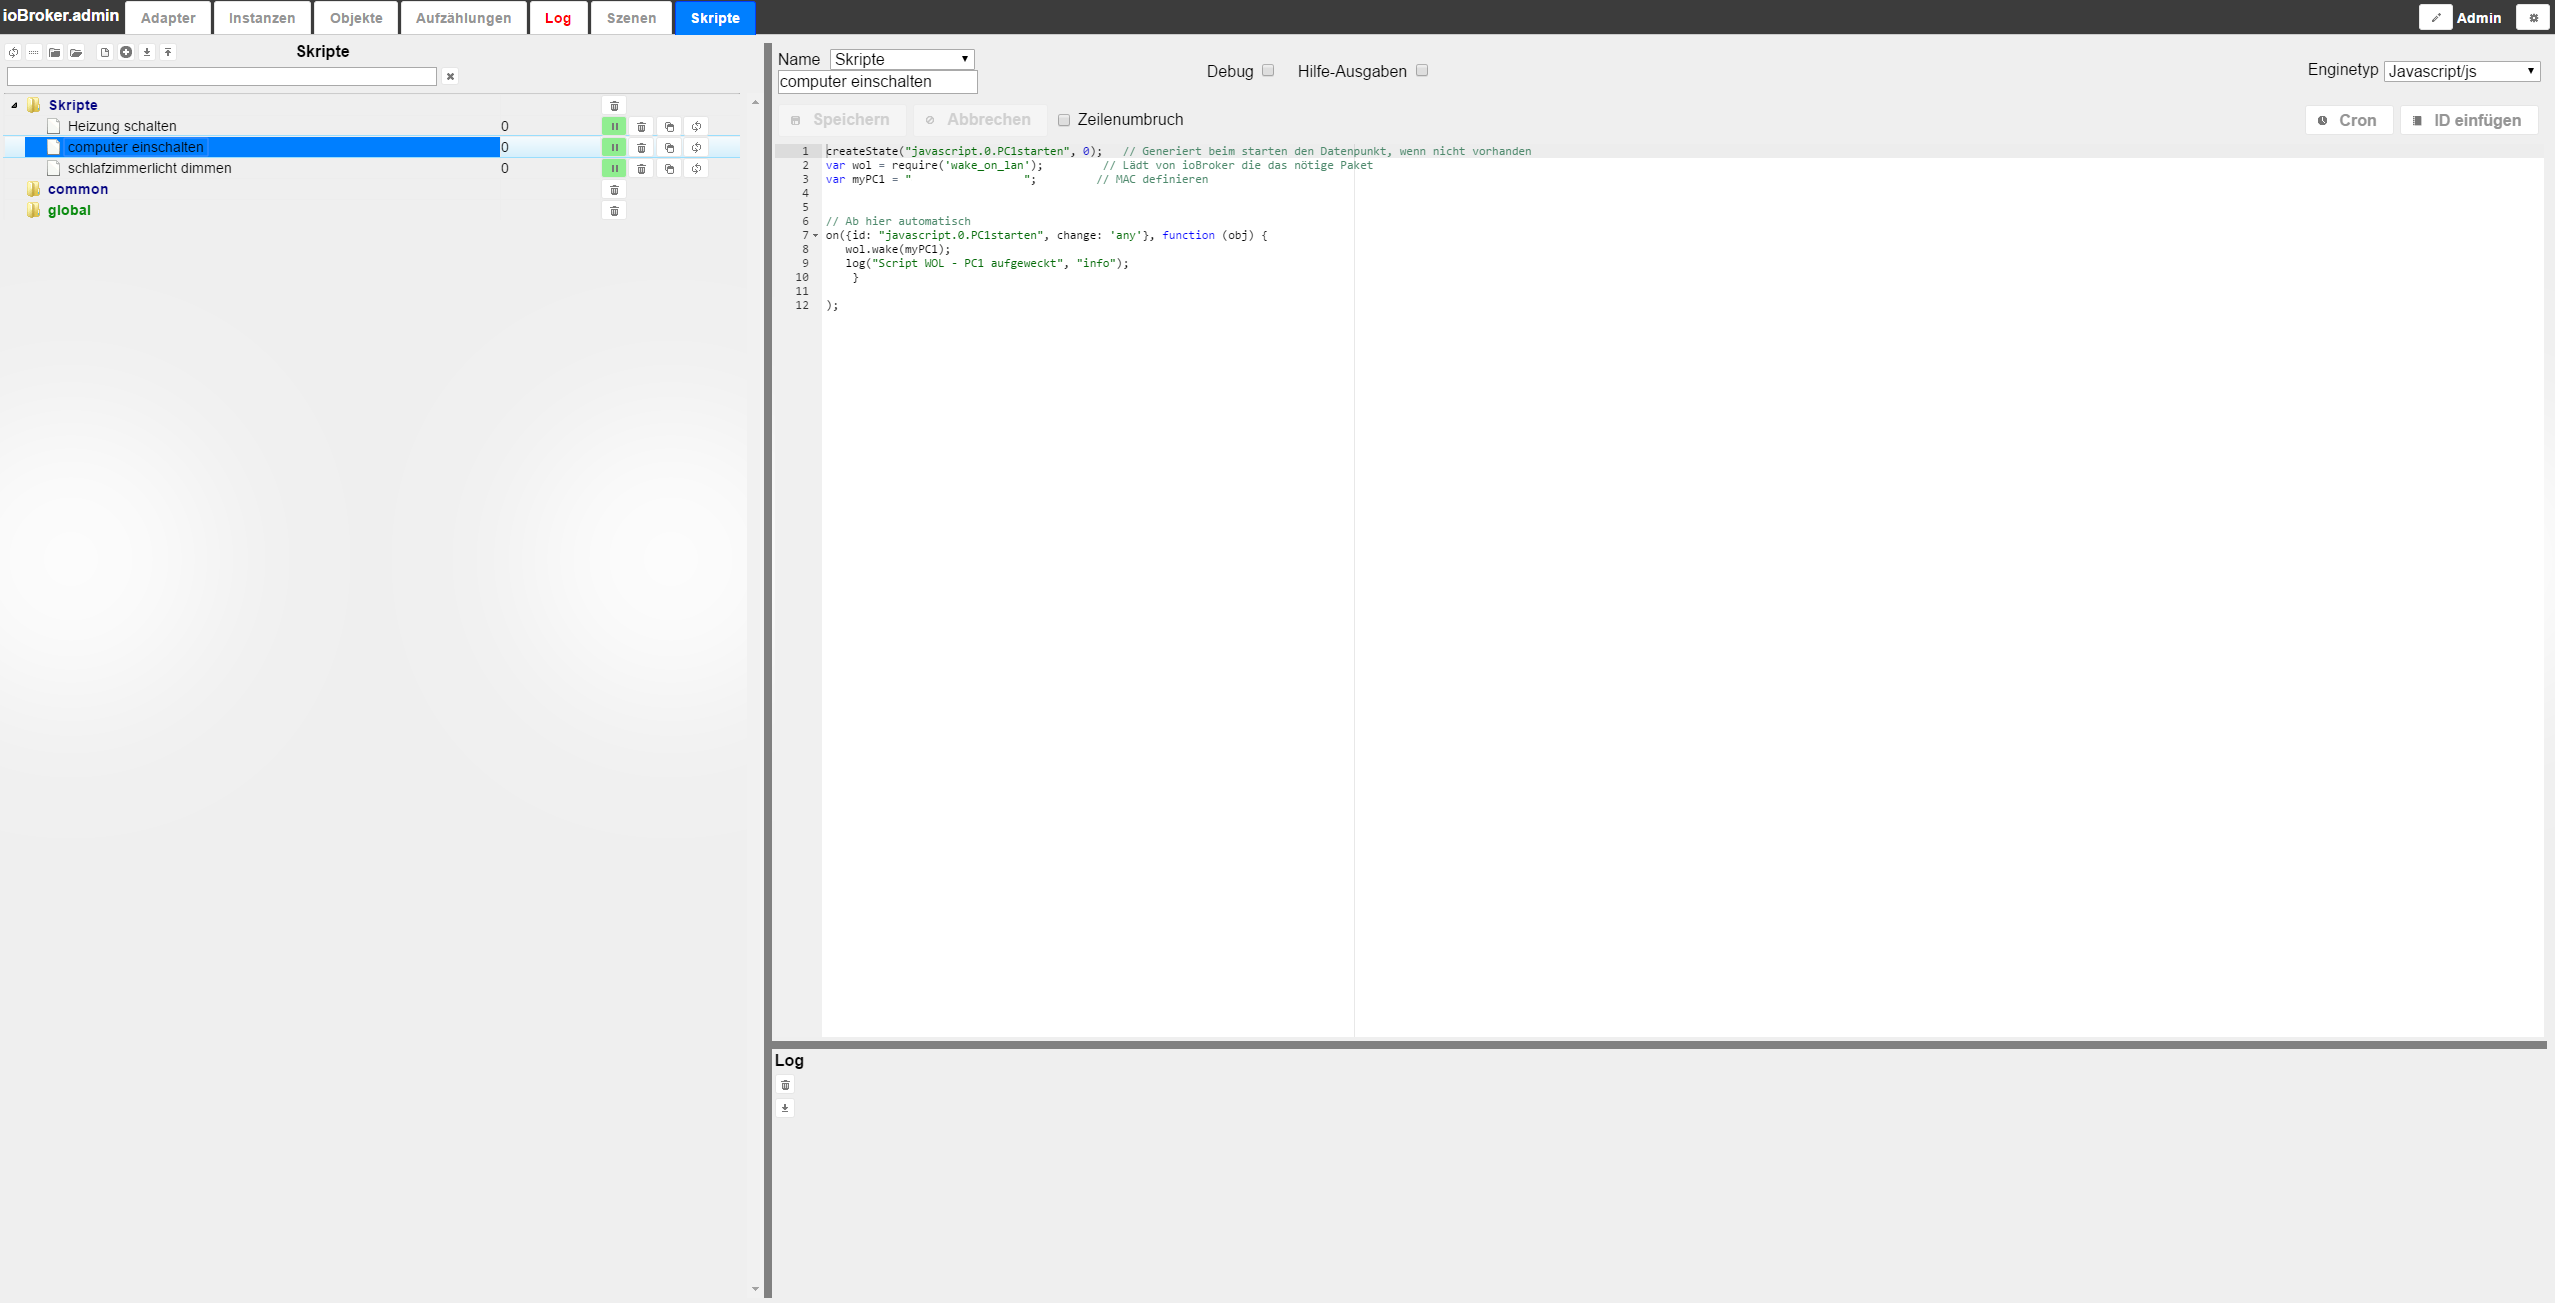The image size is (2555, 1303).
Task: Click the script filter search field
Action: coord(222,77)
